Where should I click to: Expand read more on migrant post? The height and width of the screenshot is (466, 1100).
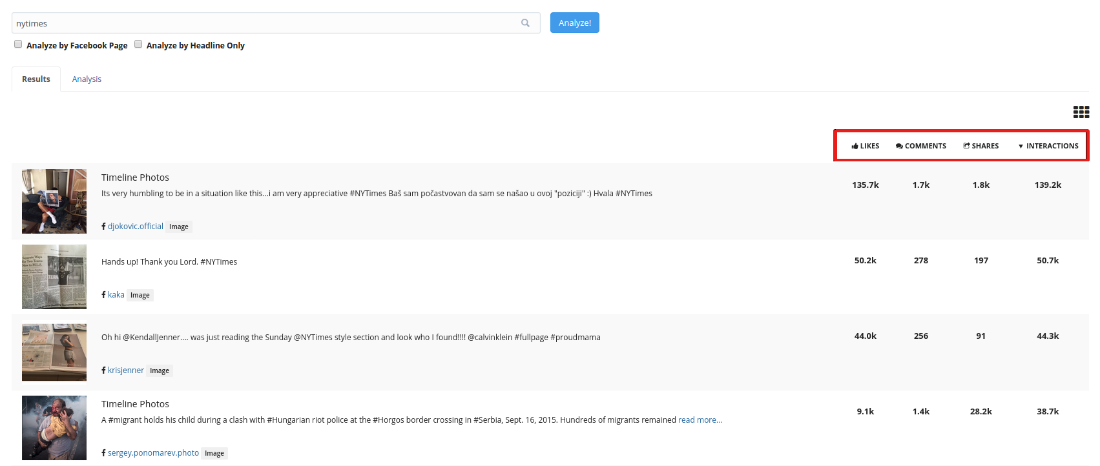point(700,420)
